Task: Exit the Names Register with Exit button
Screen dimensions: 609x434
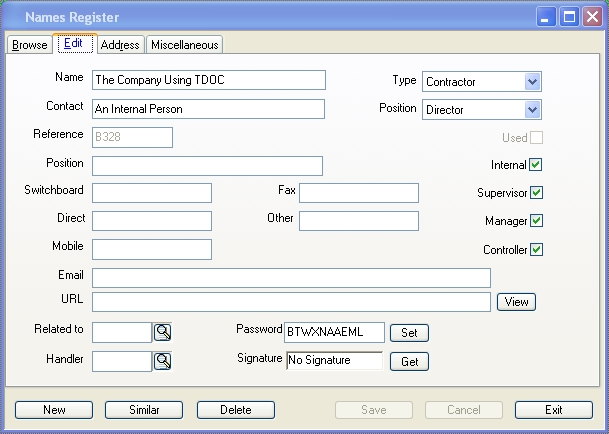Action: (554, 410)
